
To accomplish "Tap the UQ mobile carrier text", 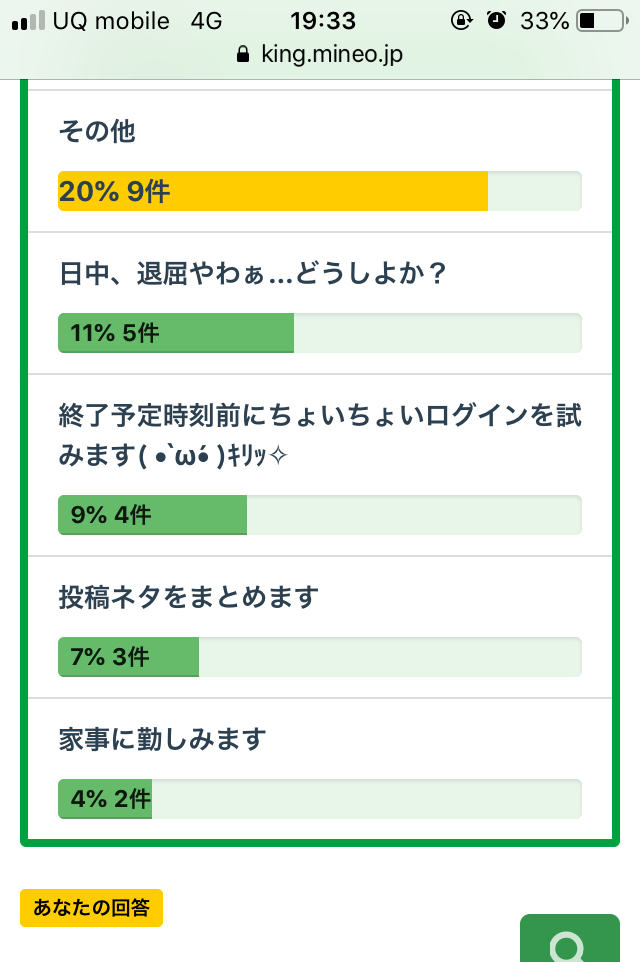I will 111,20.
